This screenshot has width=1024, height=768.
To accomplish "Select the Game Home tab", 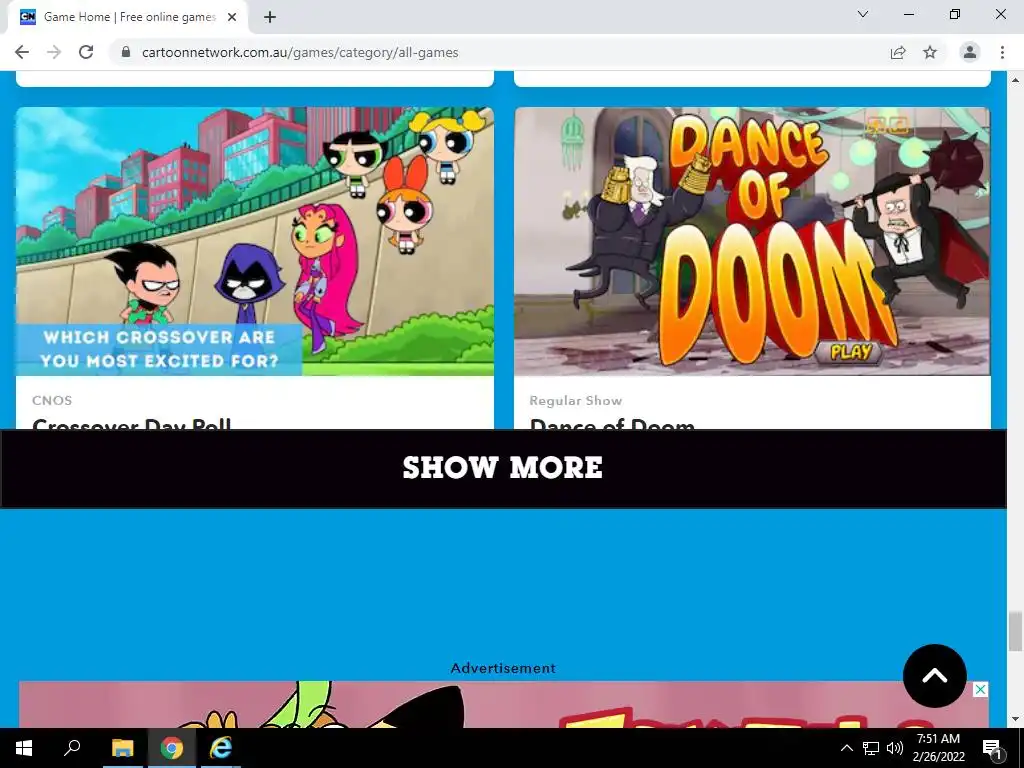I will coord(128,17).
